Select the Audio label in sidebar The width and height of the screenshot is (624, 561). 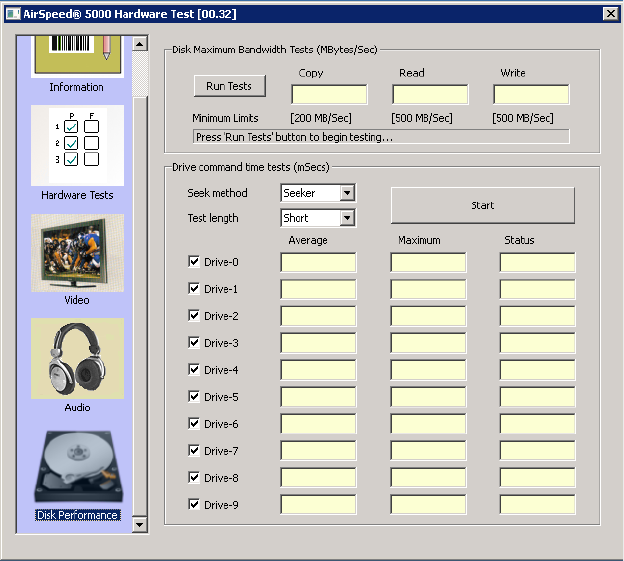77,407
